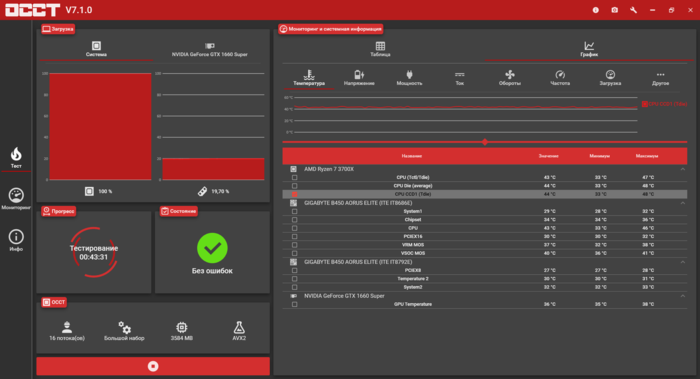Switch to the Таблица view
This screenshot has width=700, height=379.
380,49
